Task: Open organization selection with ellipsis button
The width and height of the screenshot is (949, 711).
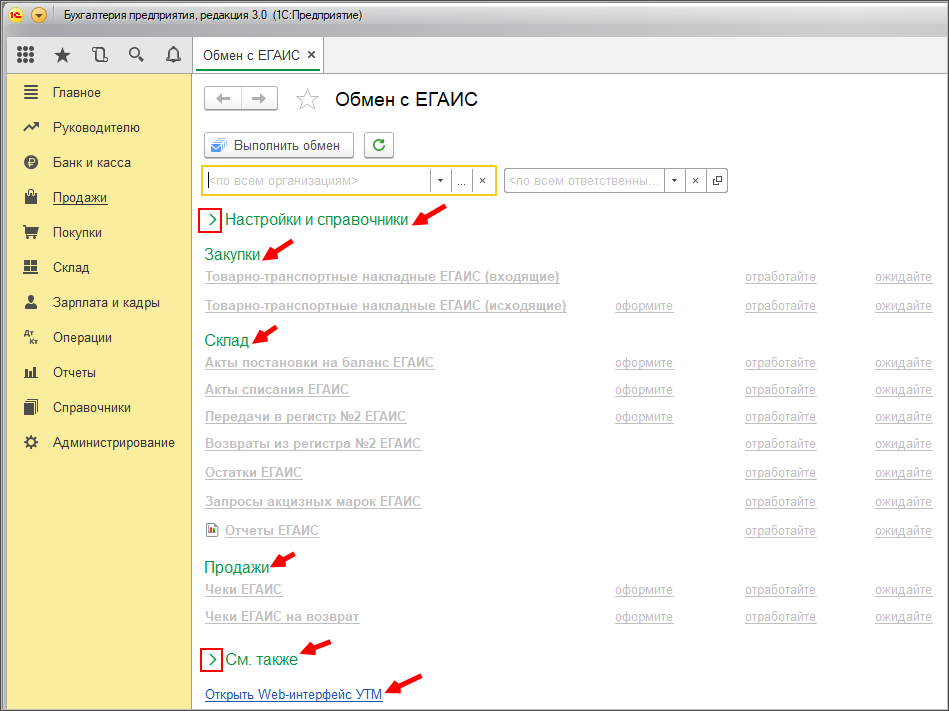Action: click(461, 180)
